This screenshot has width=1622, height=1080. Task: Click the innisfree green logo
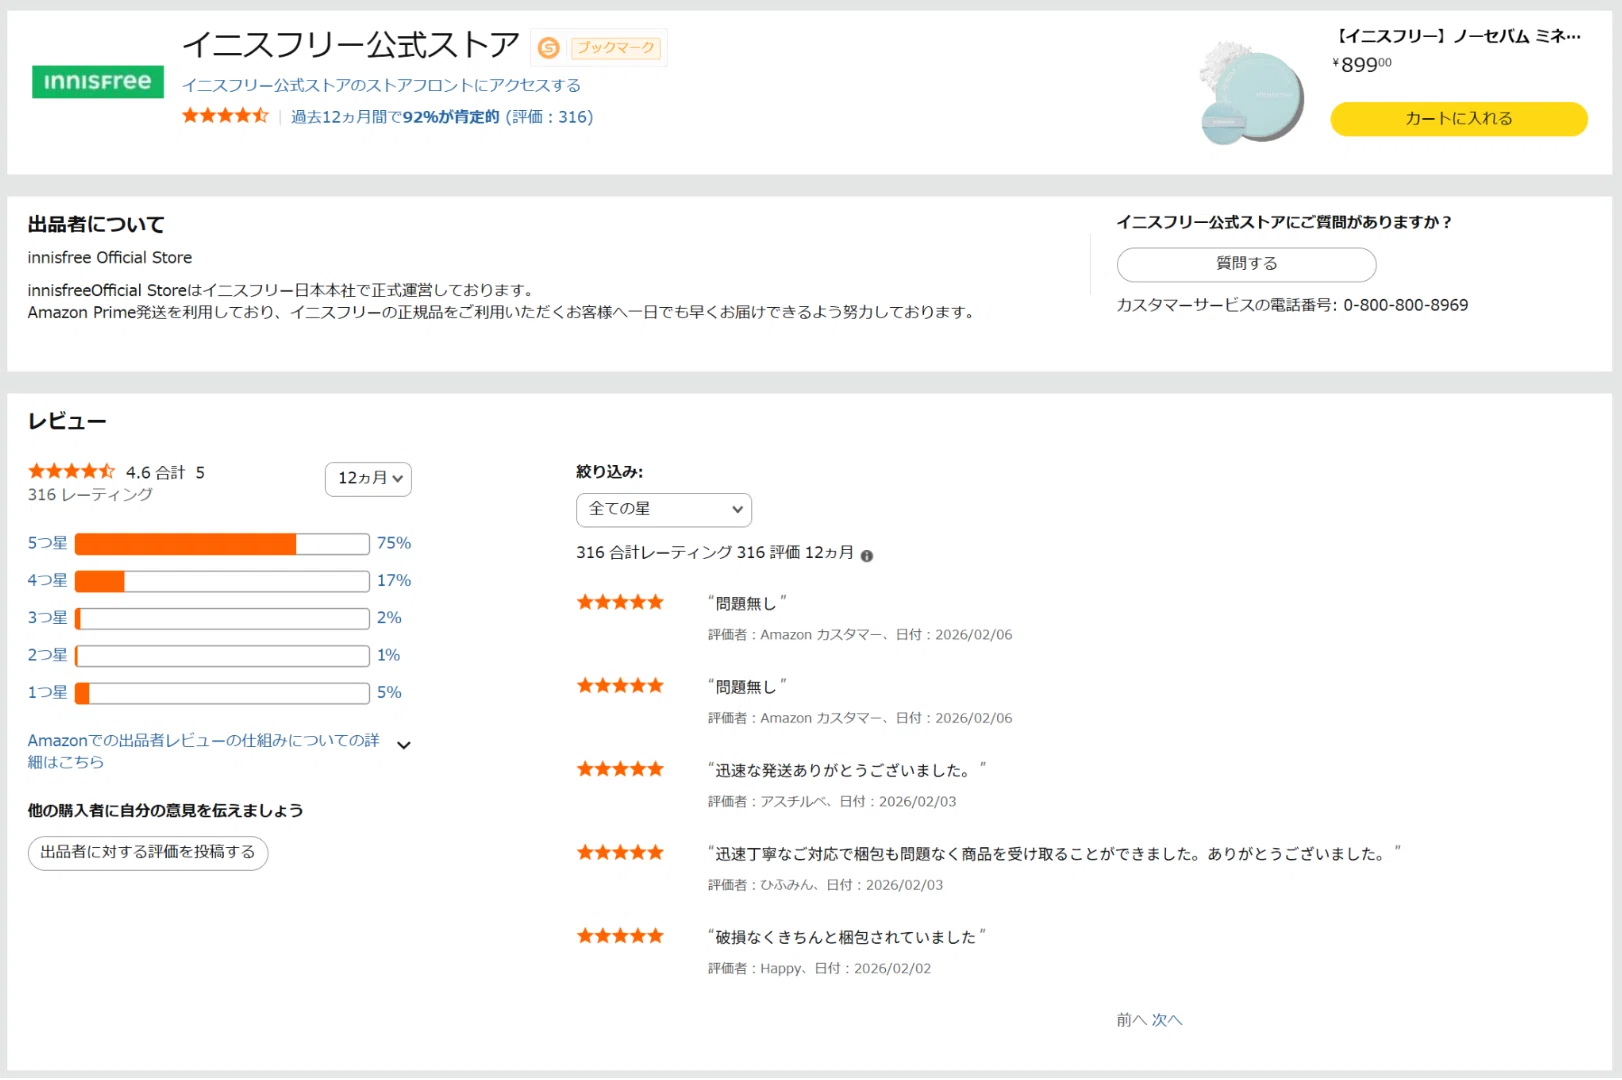point(98,82)
